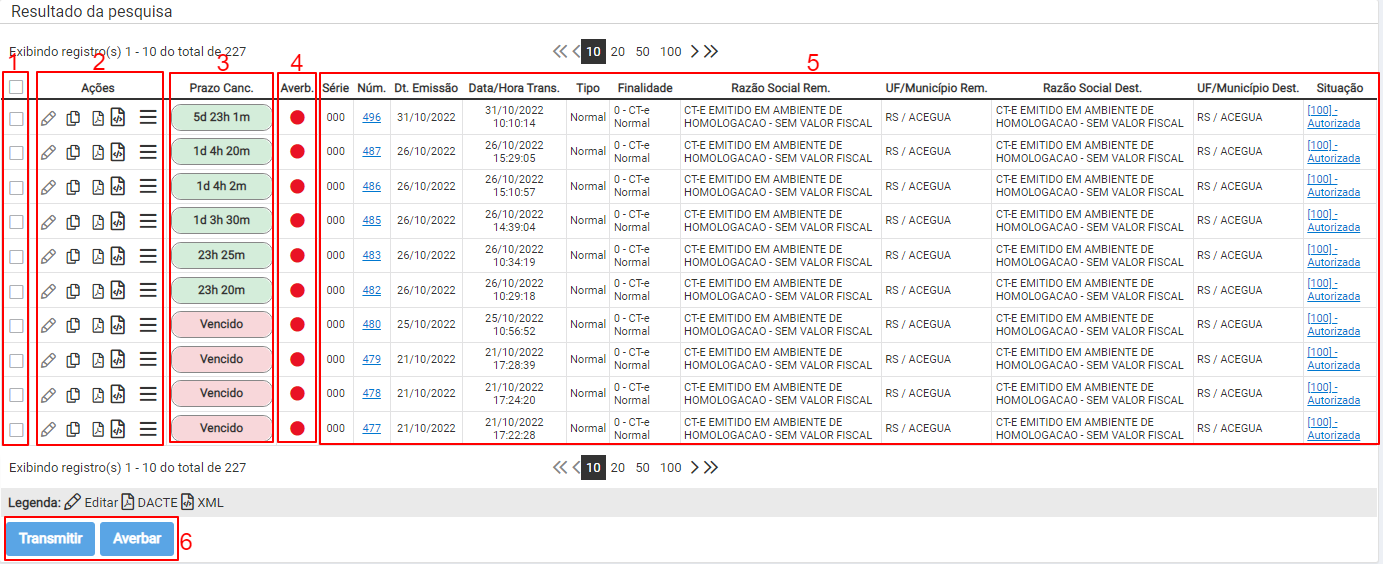Open hamburger menu for CT-e 479
Image resolution: width=1383 pixels, height=564 pixels.
(x=148, y=360)
